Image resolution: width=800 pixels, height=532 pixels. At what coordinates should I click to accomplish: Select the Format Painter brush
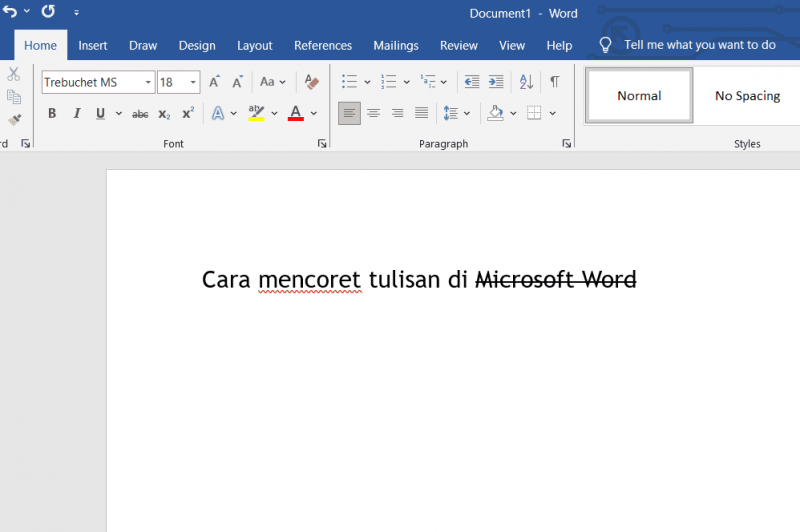[x=14, y=120]
